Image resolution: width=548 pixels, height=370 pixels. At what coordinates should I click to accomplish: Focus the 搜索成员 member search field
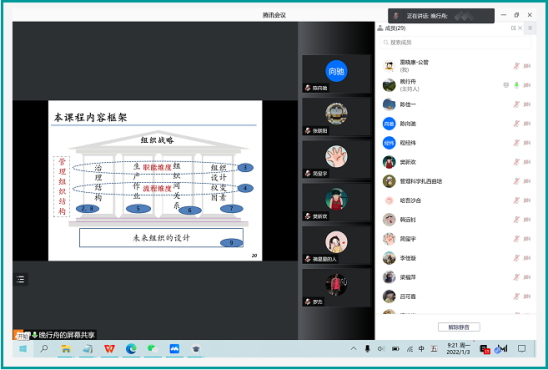click(x=455, y=42)
